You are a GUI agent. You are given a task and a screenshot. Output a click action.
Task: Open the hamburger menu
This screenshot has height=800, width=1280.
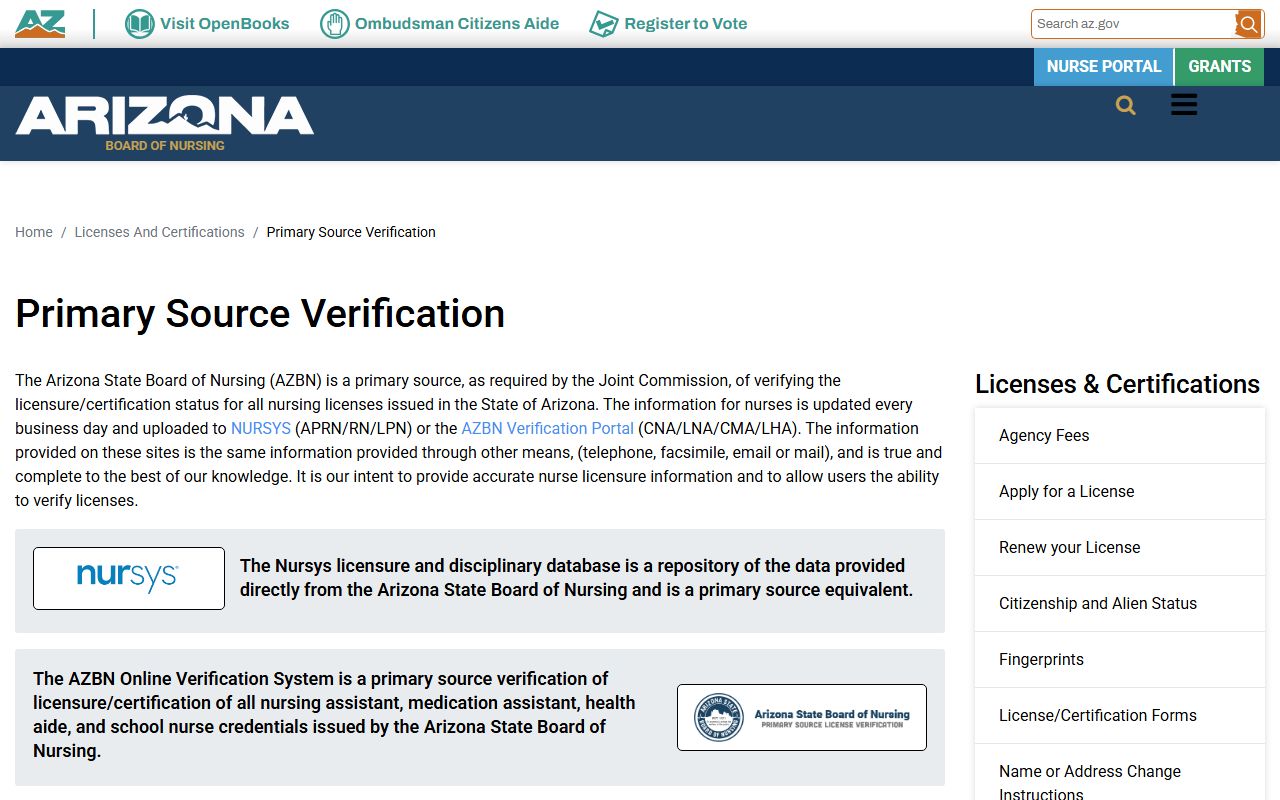(1184, 105)
